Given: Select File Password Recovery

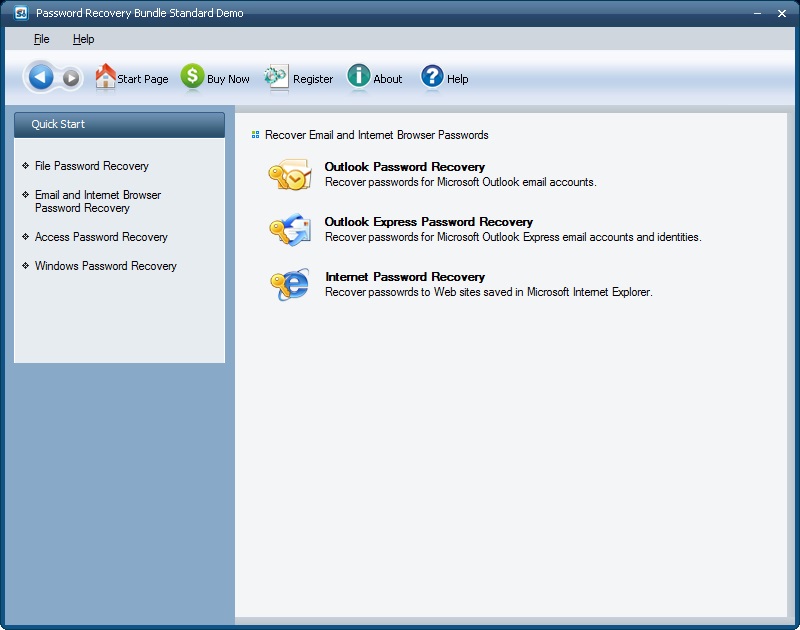Looking at the screenshot, I should click(93, 166).
